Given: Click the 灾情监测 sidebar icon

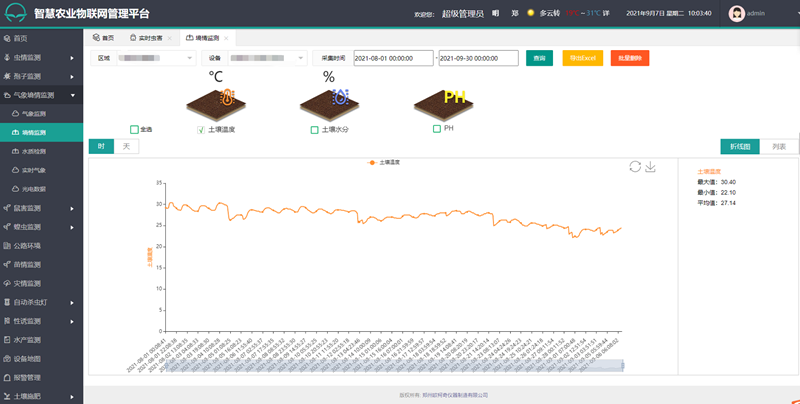Looking at the screenshot, I should coord(7,284).
